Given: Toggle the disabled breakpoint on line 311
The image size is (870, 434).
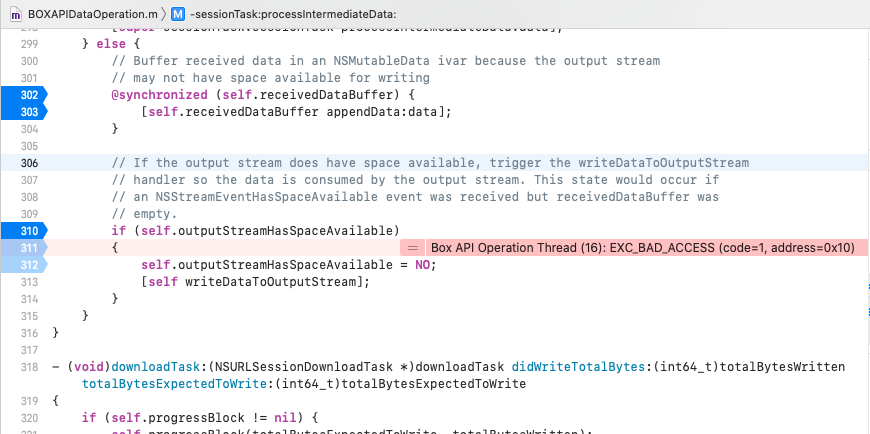Looking at the screenshot, I should tap(24, 248).
